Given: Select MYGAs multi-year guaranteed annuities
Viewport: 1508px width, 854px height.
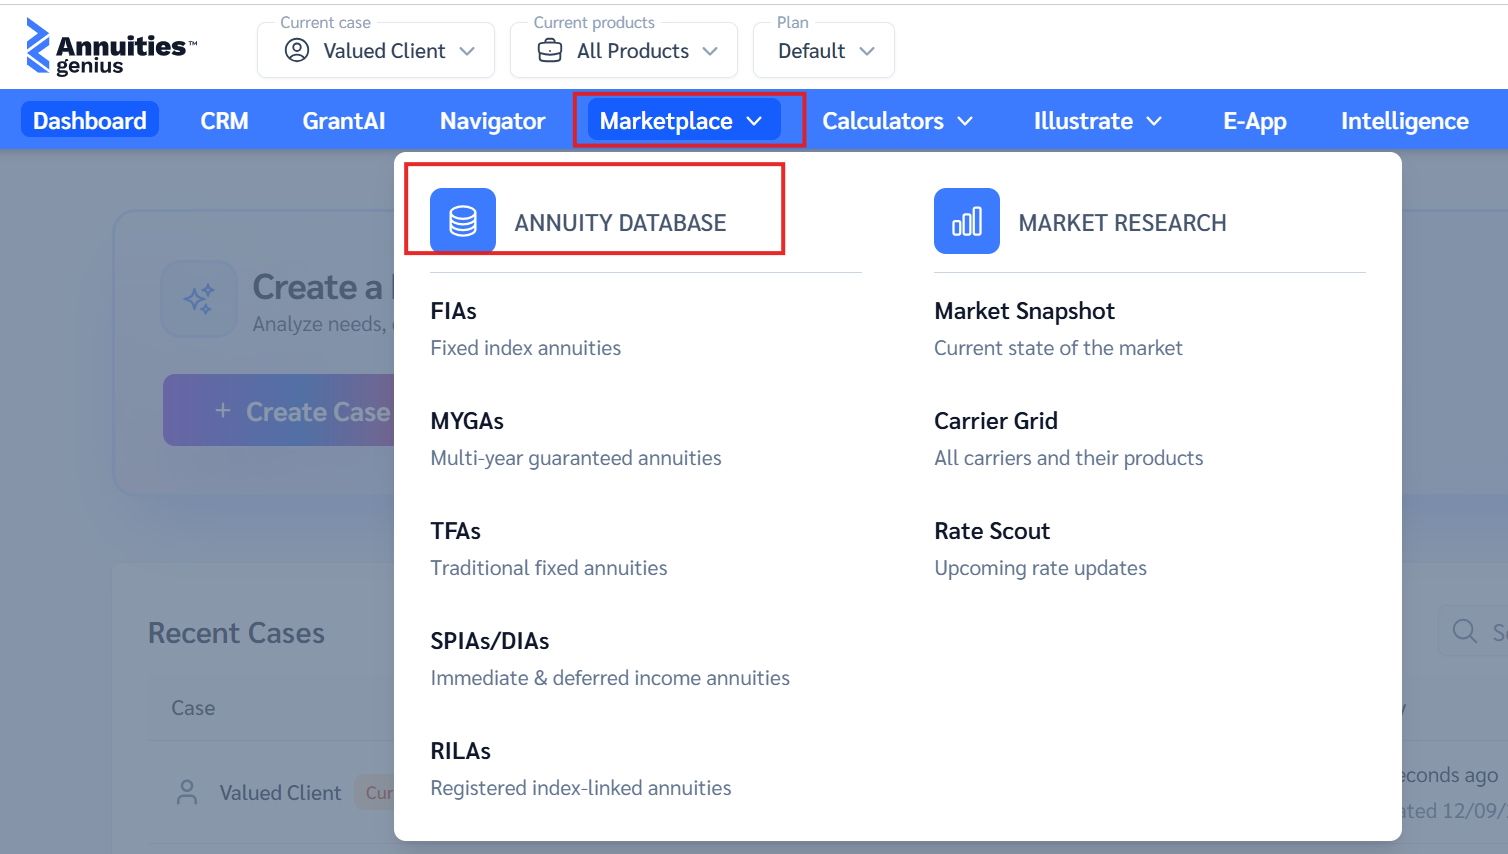Looking at the screenshot, I should (576, 439).
